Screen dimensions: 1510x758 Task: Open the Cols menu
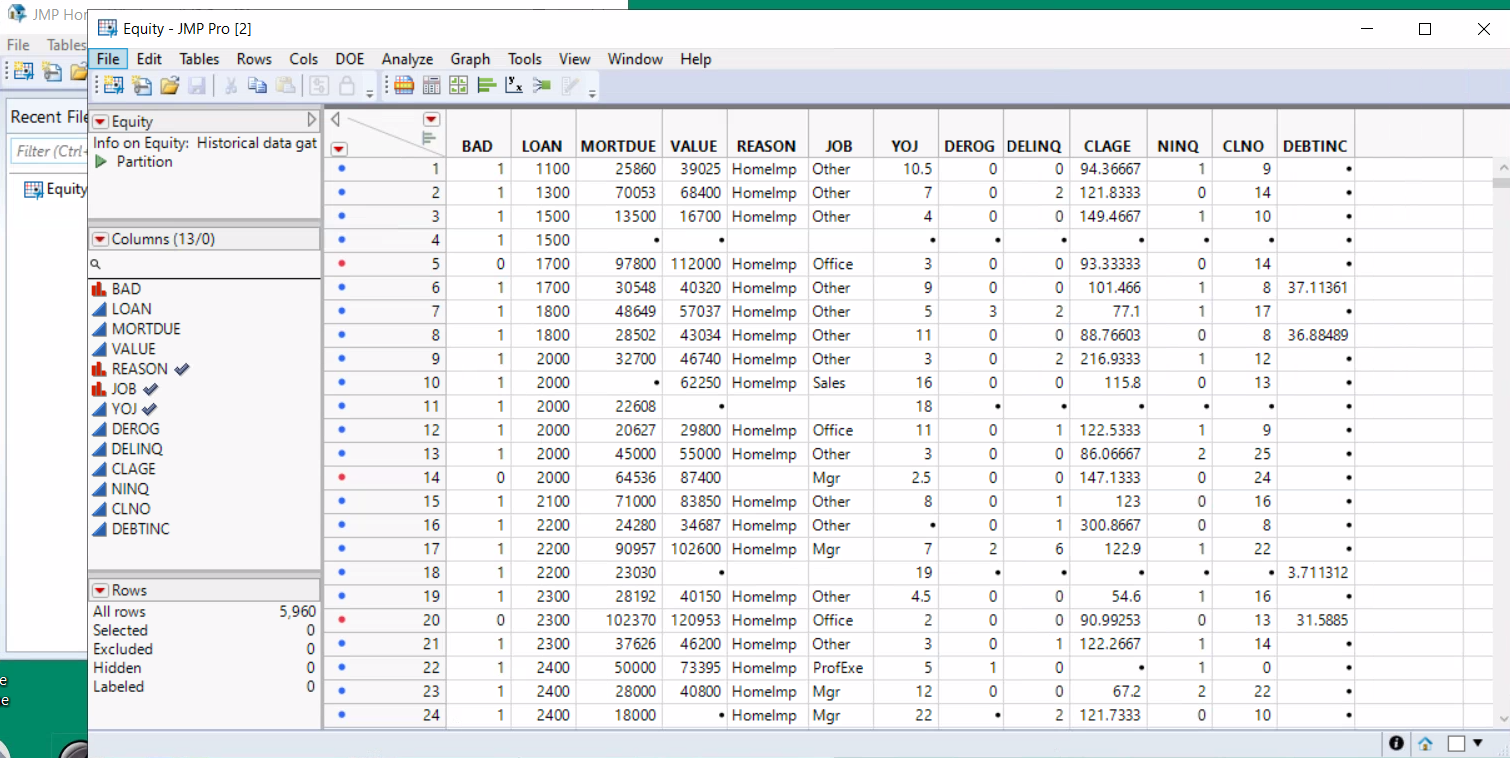pyautogui.click(x=304, y=59)
